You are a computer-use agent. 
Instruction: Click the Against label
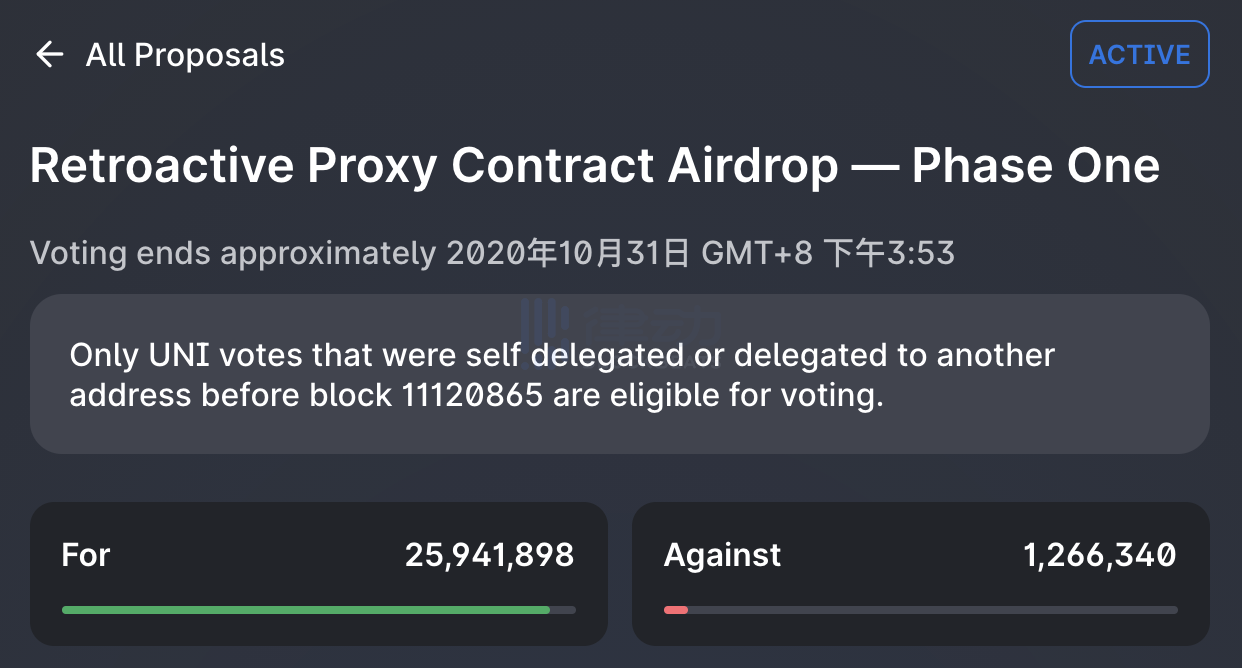click(723, 555)
